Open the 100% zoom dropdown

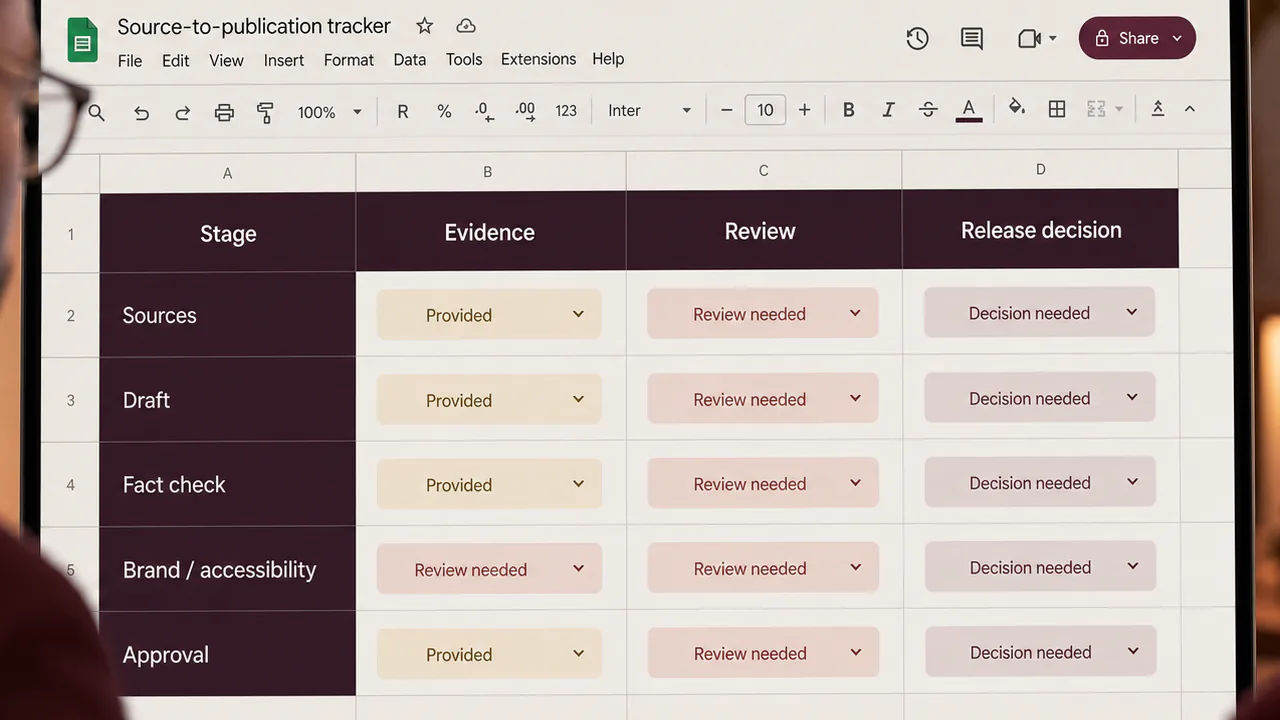coord(329,113)
